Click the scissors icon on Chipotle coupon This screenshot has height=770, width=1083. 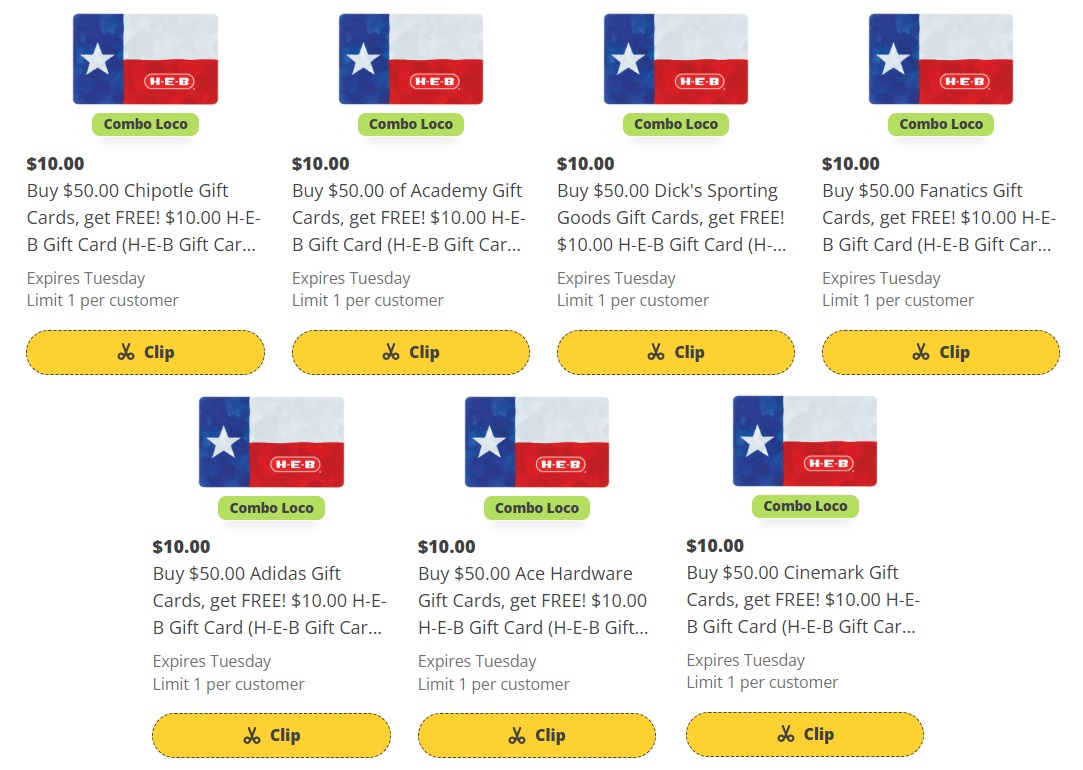124,352
